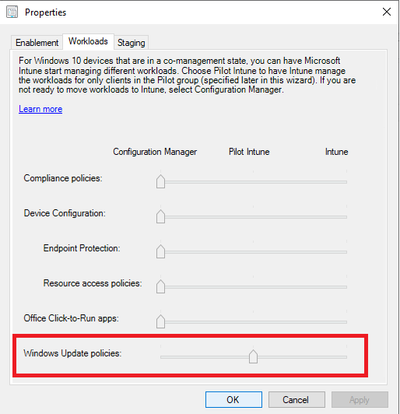
Task: Close the Properties dialog
Action: tap(387, 12)
